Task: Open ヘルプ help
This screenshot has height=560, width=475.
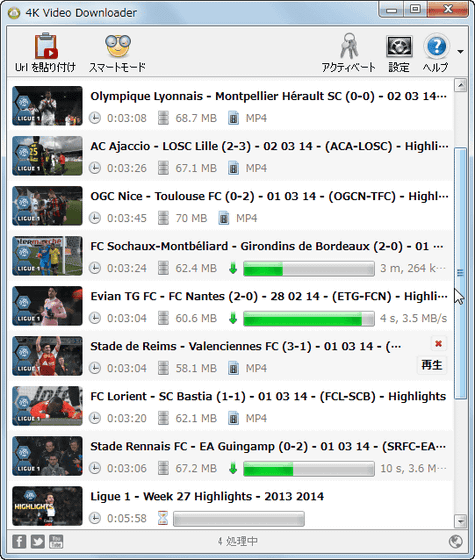Action: (x=436, y=52)
